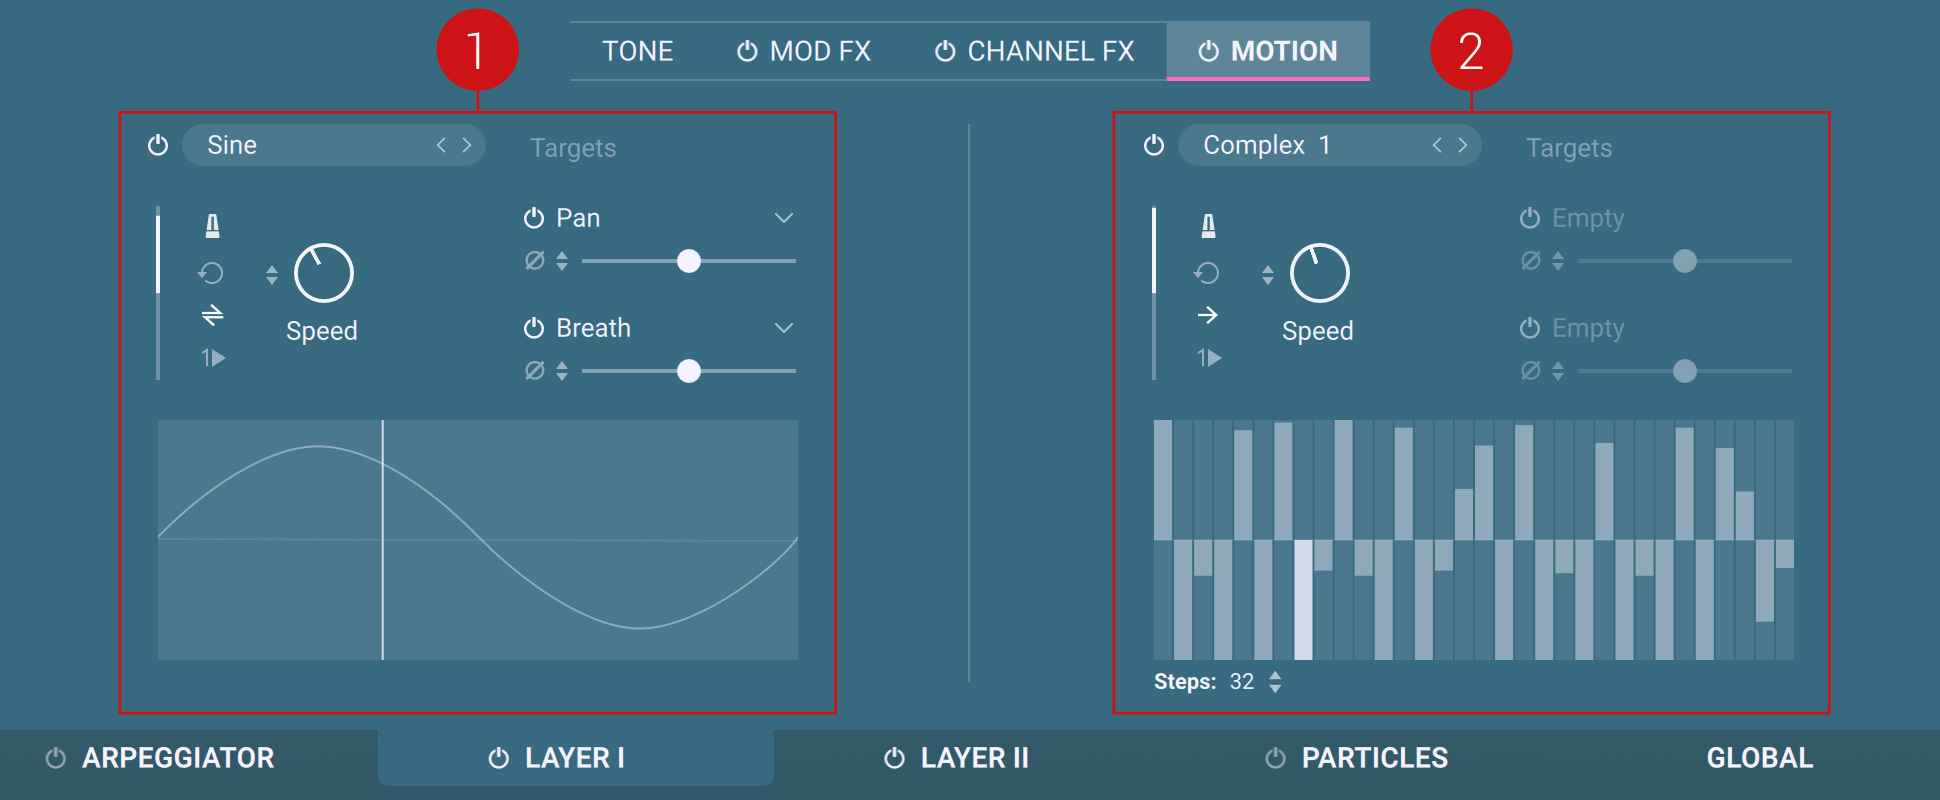Open the first Empty target slot
The height and width of the screenshot is (800, 1940).
tap(1587, 218)
